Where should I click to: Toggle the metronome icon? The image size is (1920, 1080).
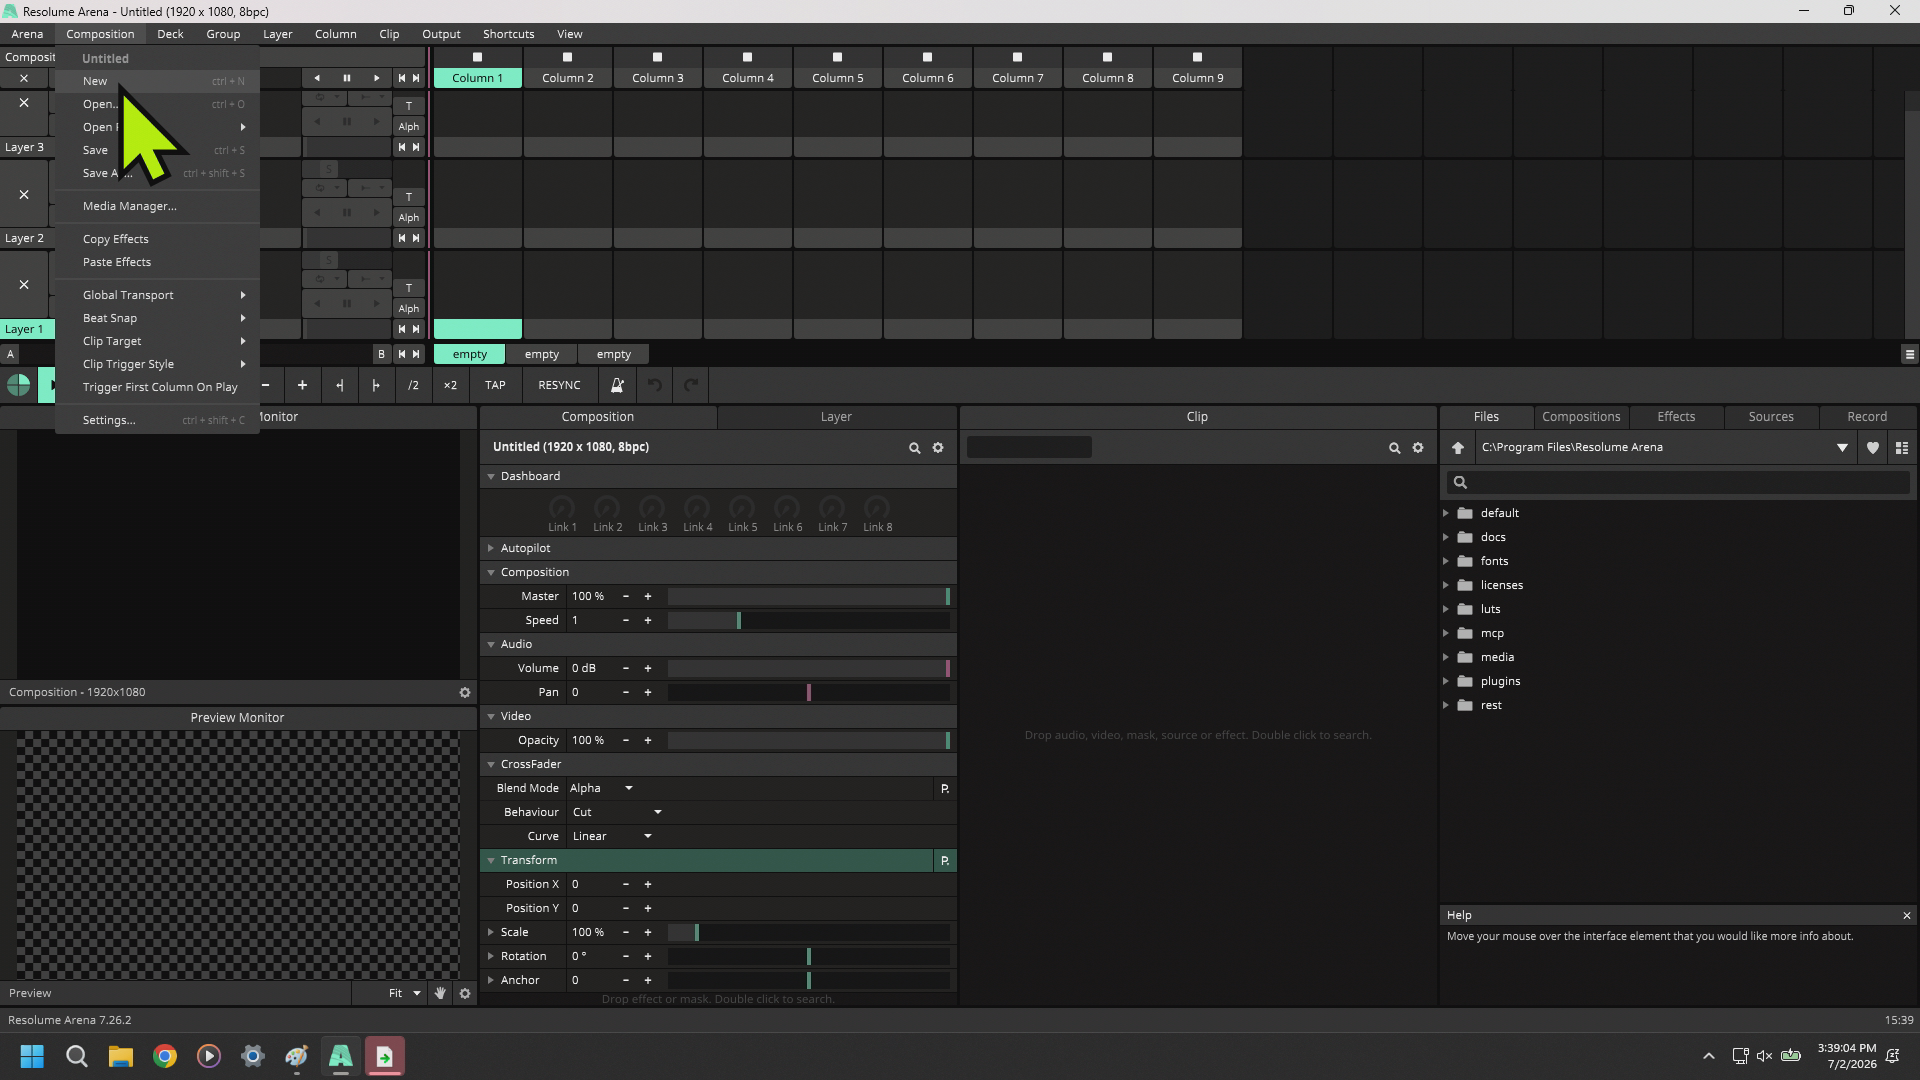pos(617,385)
